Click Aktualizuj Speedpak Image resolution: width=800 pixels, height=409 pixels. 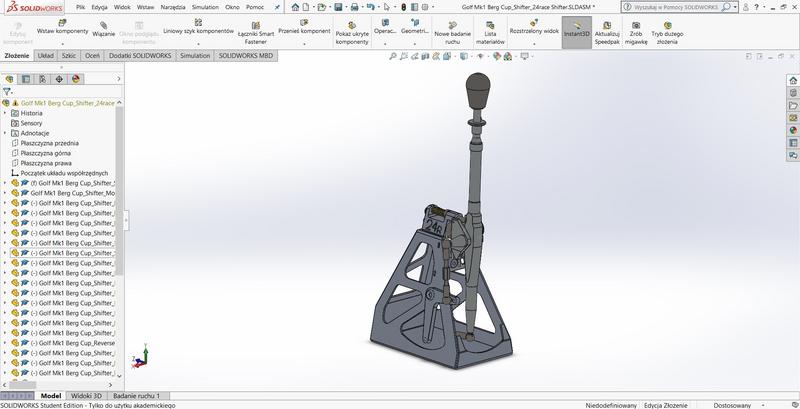(x=607, y=33)
